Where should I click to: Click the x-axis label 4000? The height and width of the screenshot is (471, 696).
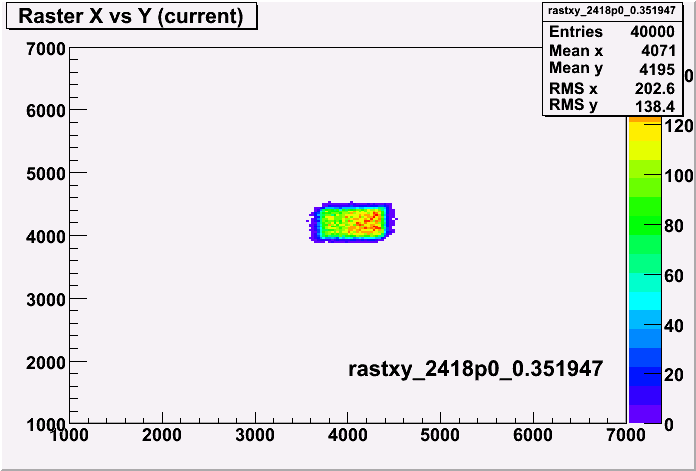(348, 435)
